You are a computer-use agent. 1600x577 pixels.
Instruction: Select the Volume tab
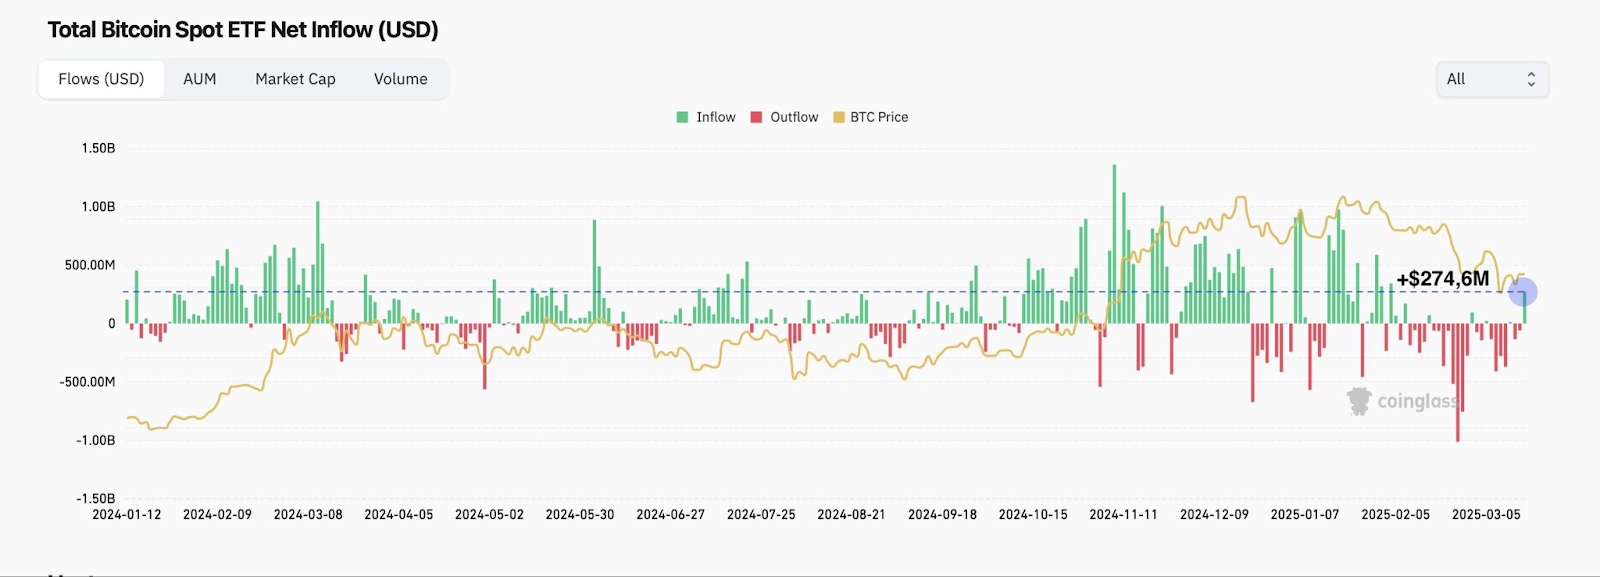(x=401, y=79)
